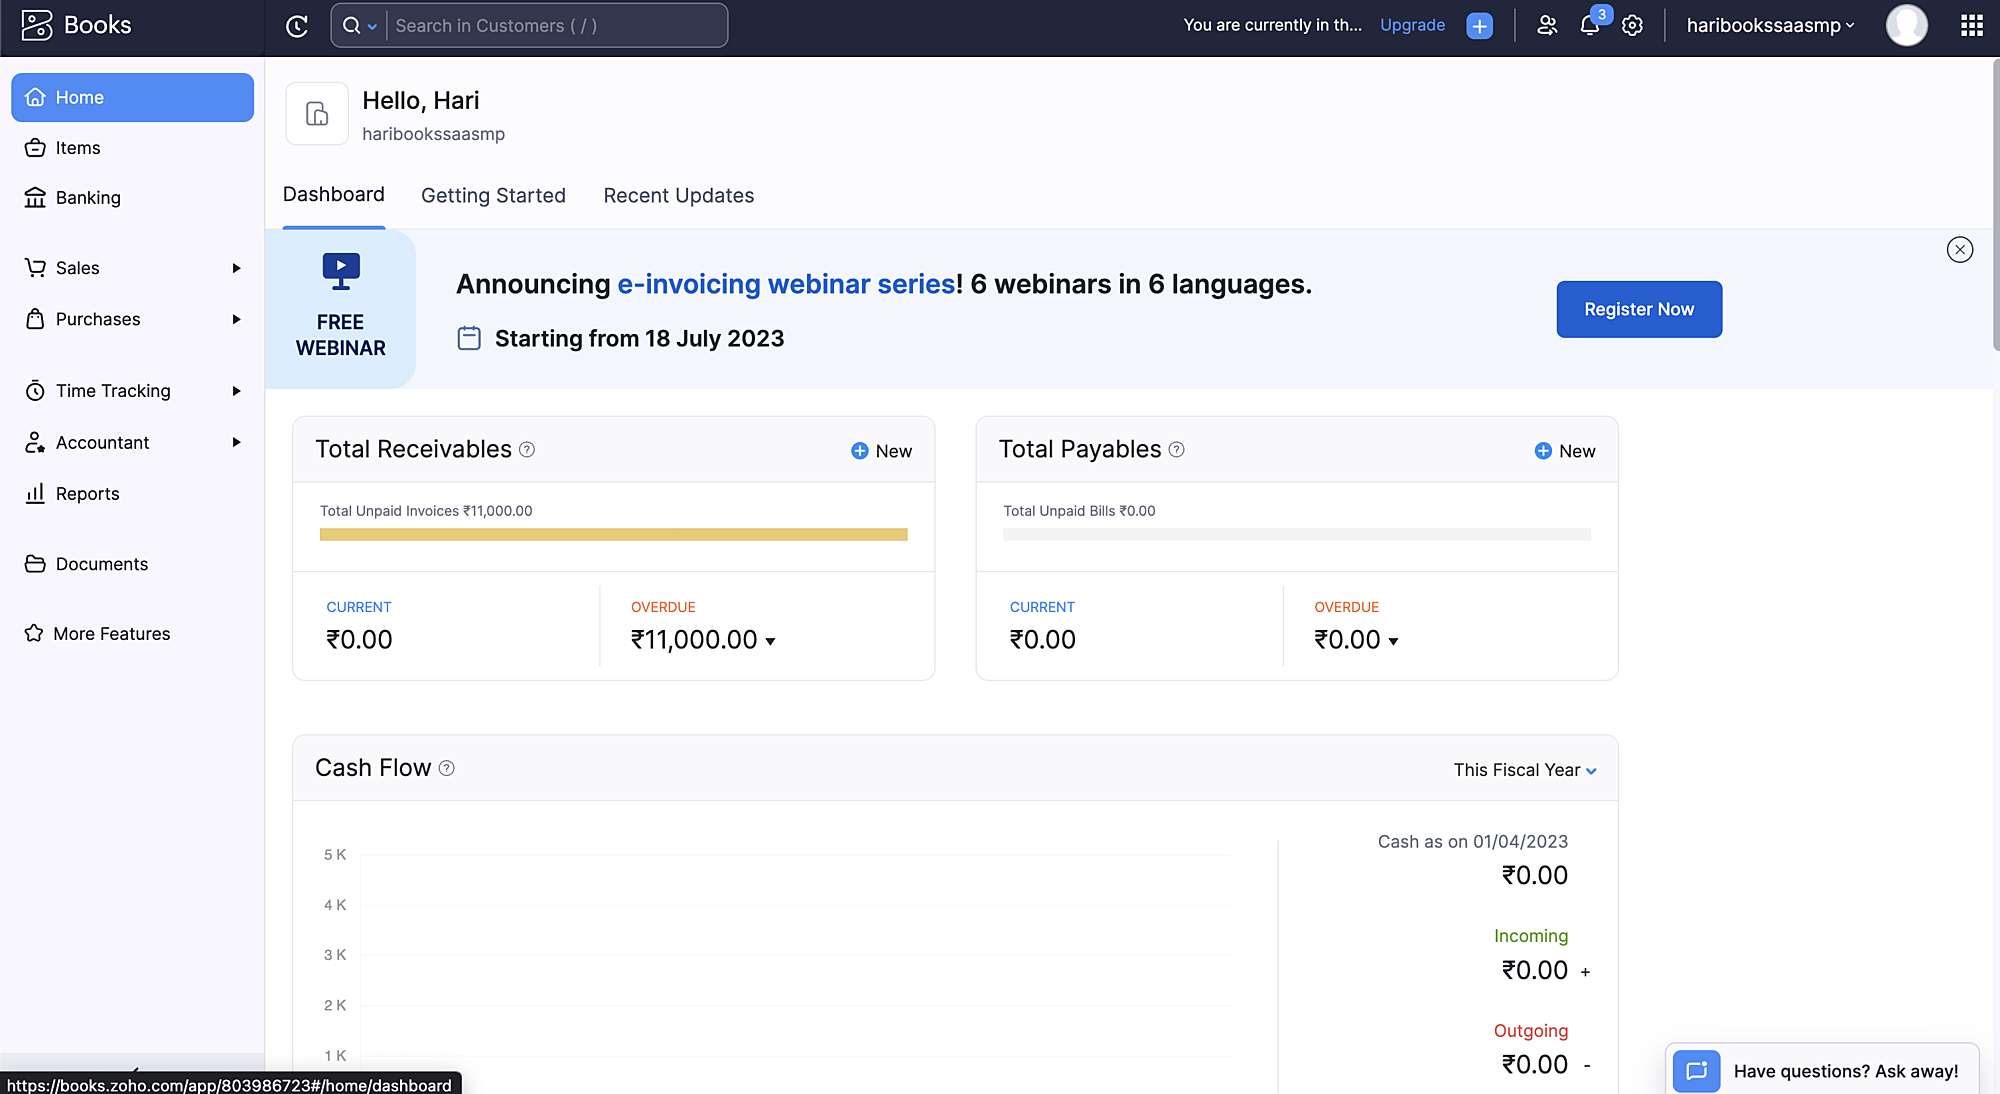Click the quick create plus icon
The width and height of the screenshot is (2000, 1094).
point(1479,26)
